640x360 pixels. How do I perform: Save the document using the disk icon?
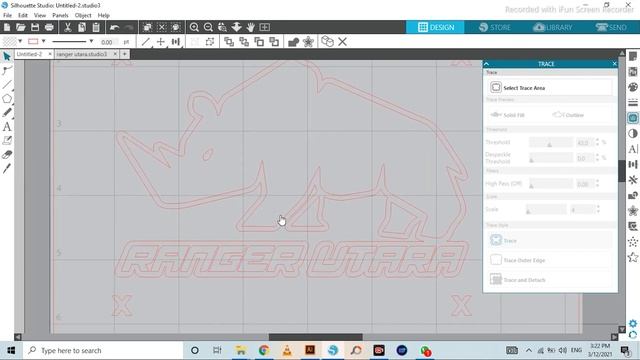[x=35, y=27]
